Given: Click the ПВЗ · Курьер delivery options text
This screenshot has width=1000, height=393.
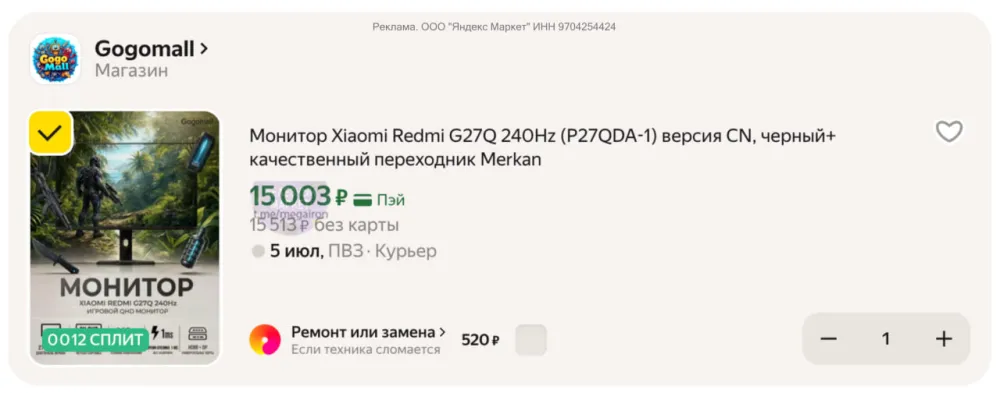Looking at the screenshot, I should click(x=383, y=251).
